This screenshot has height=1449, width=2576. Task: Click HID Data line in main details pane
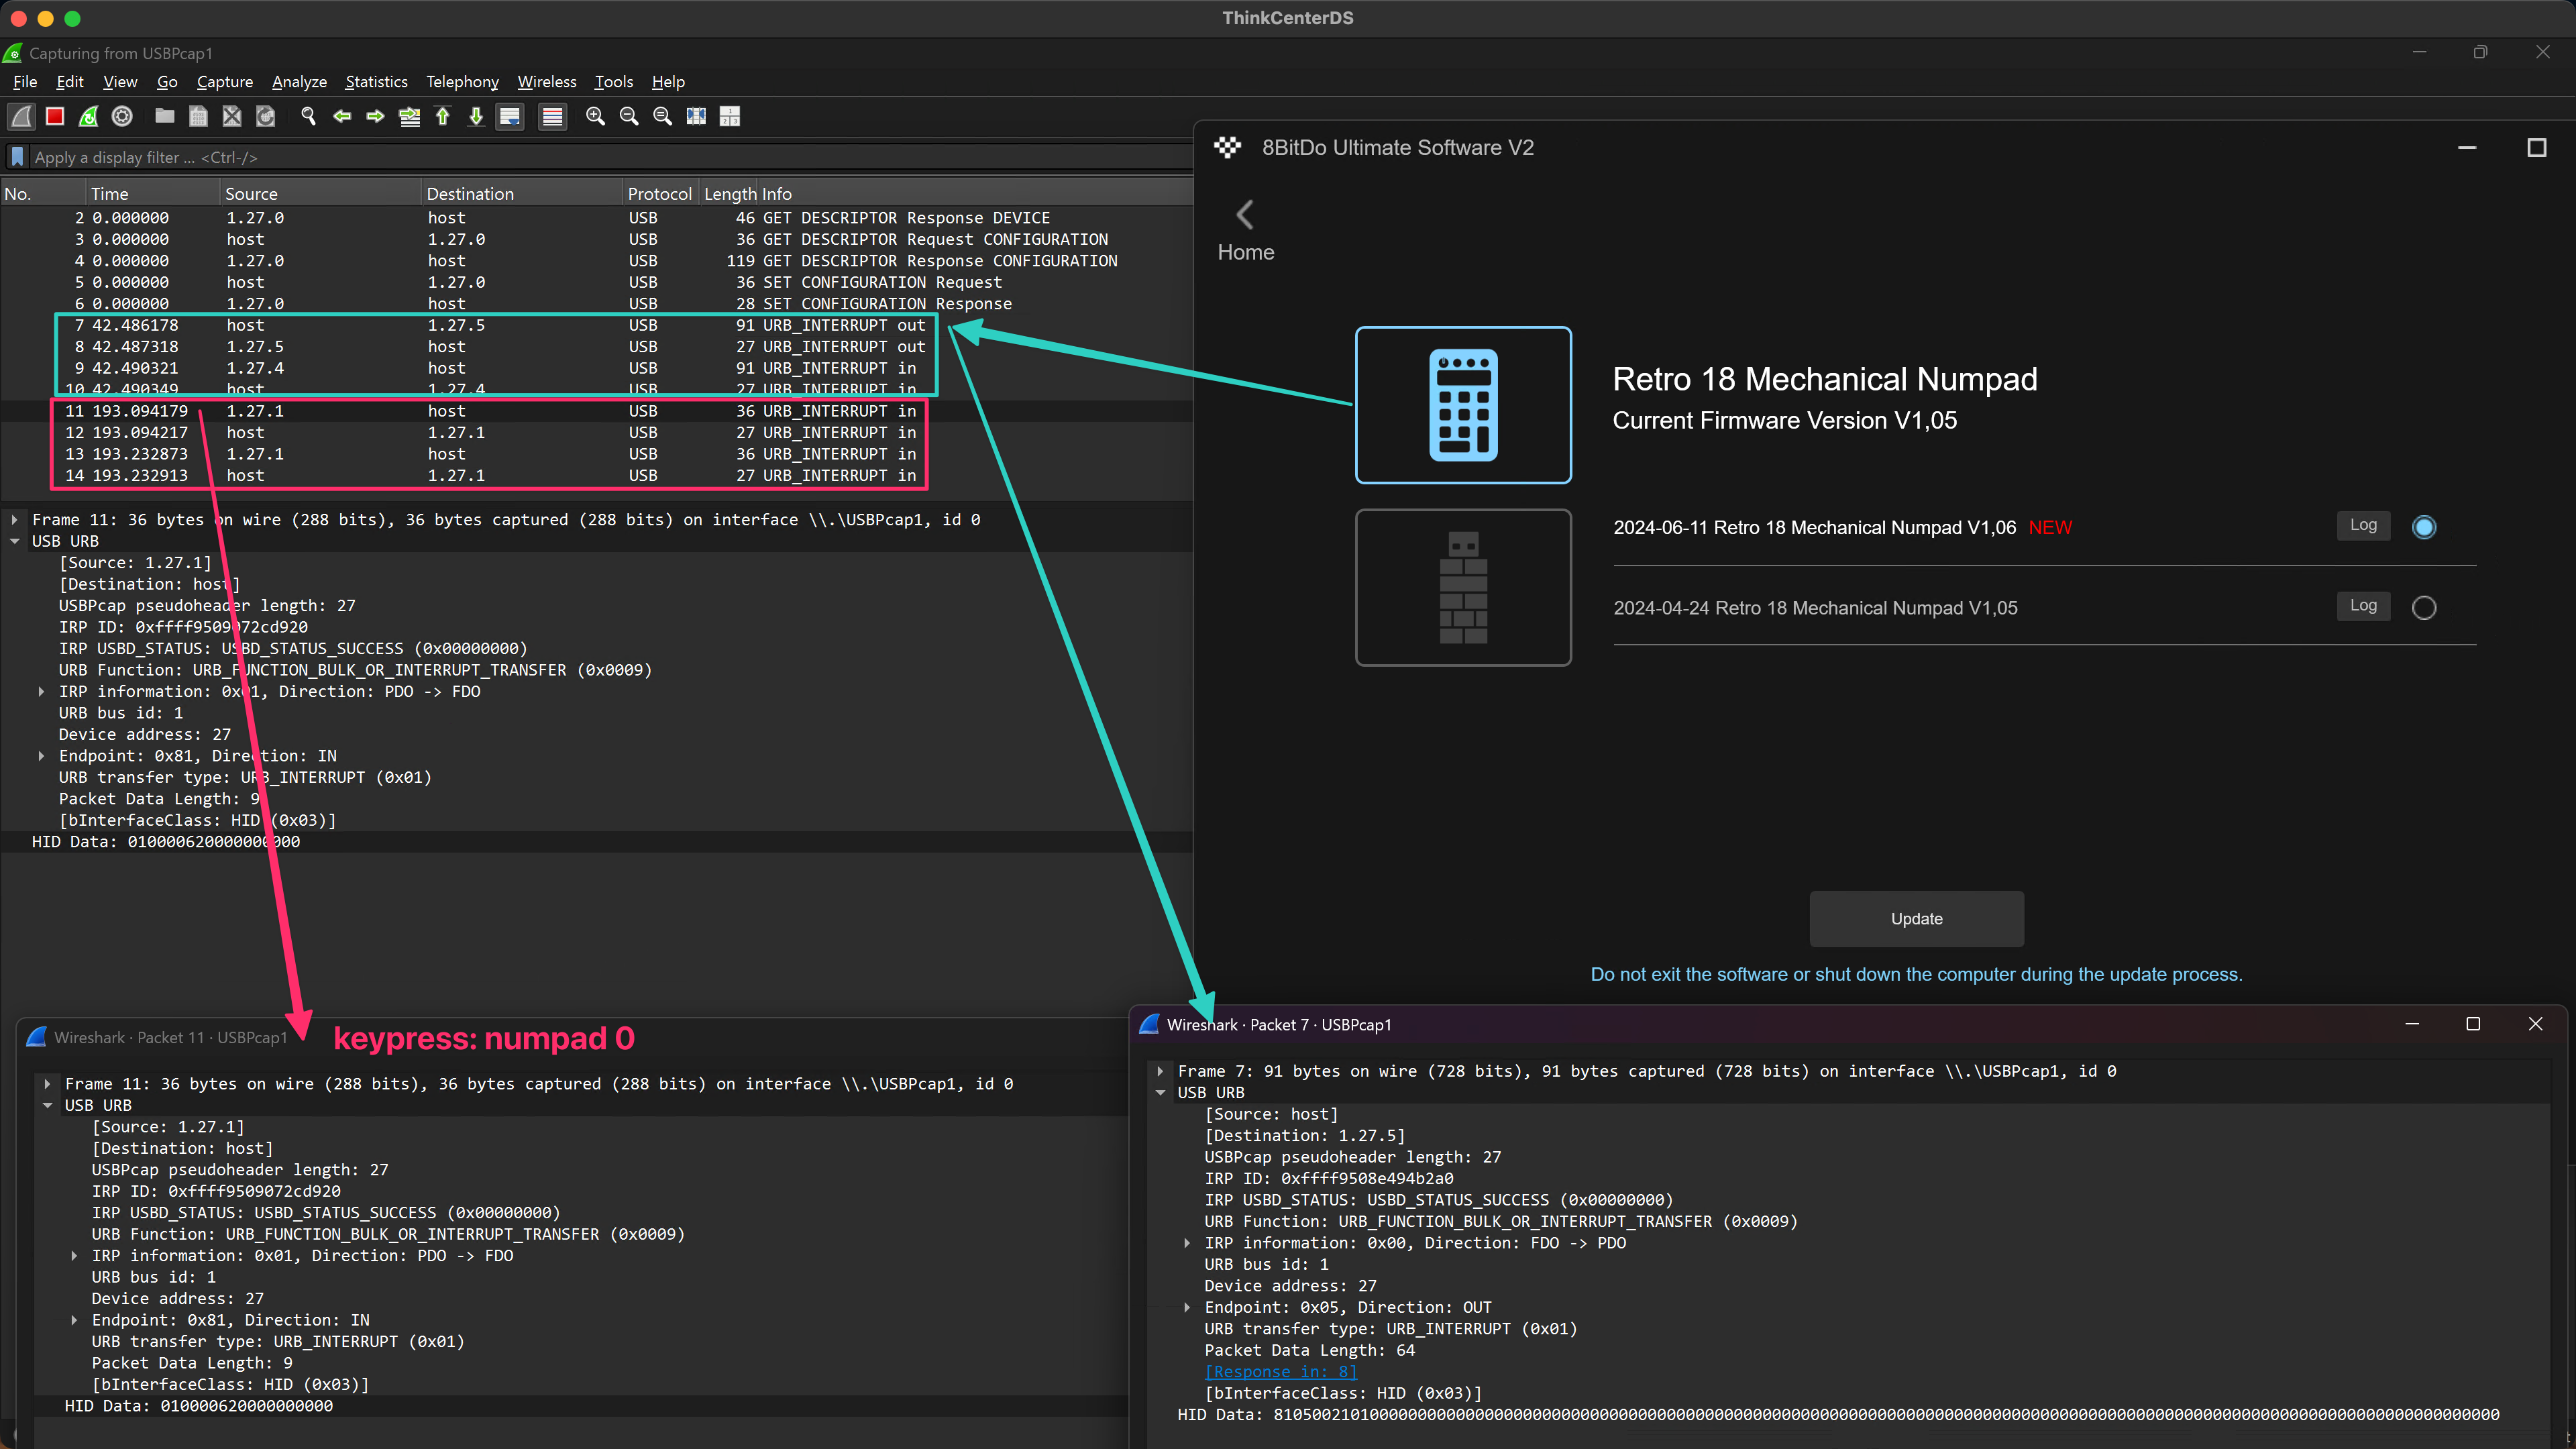(596, 842)
